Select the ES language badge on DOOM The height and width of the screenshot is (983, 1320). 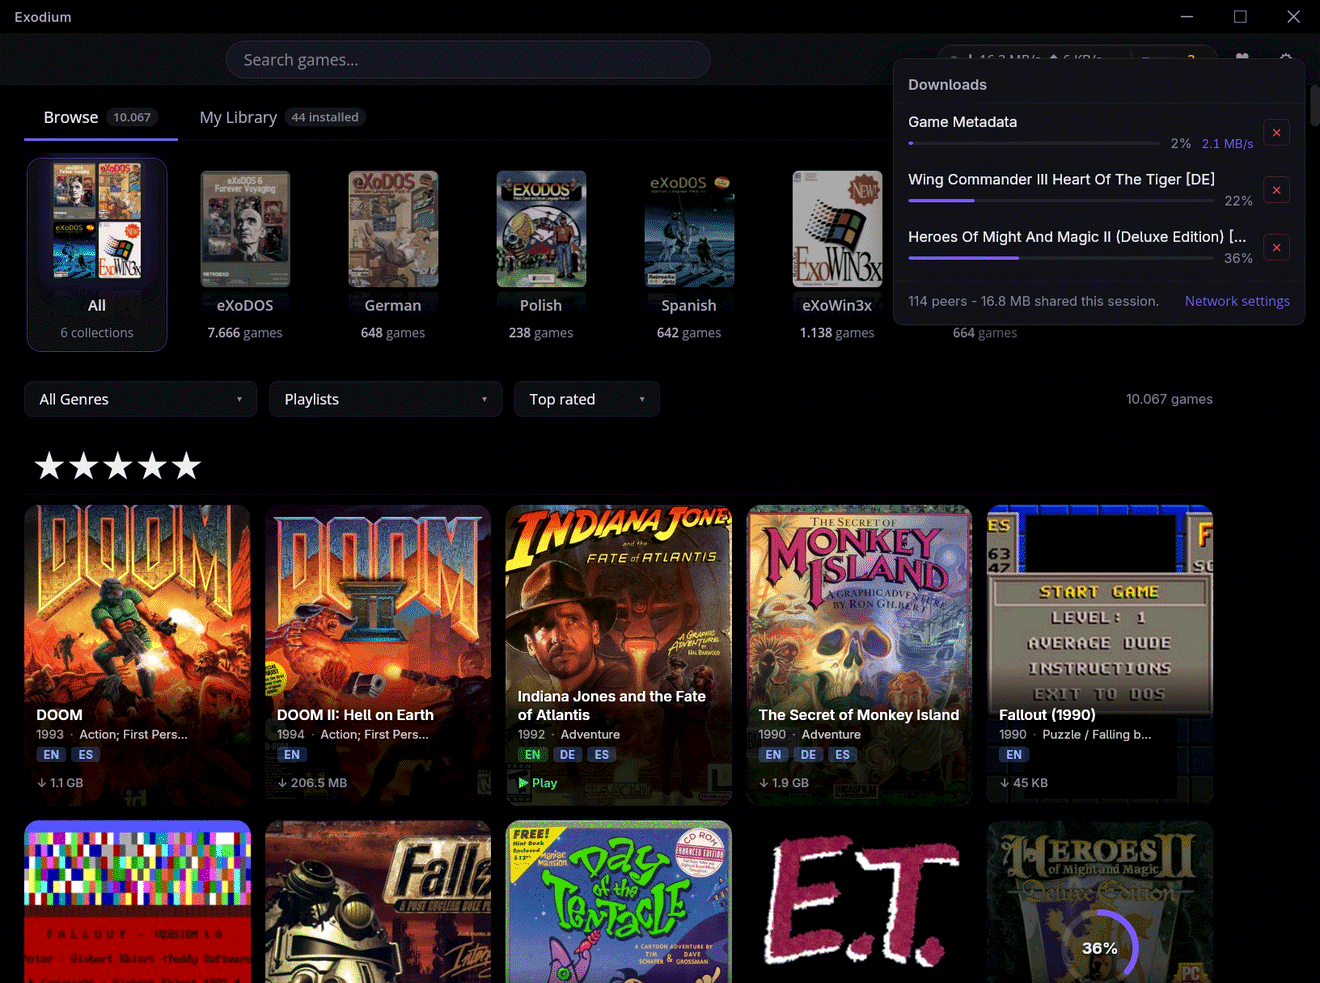86,755
